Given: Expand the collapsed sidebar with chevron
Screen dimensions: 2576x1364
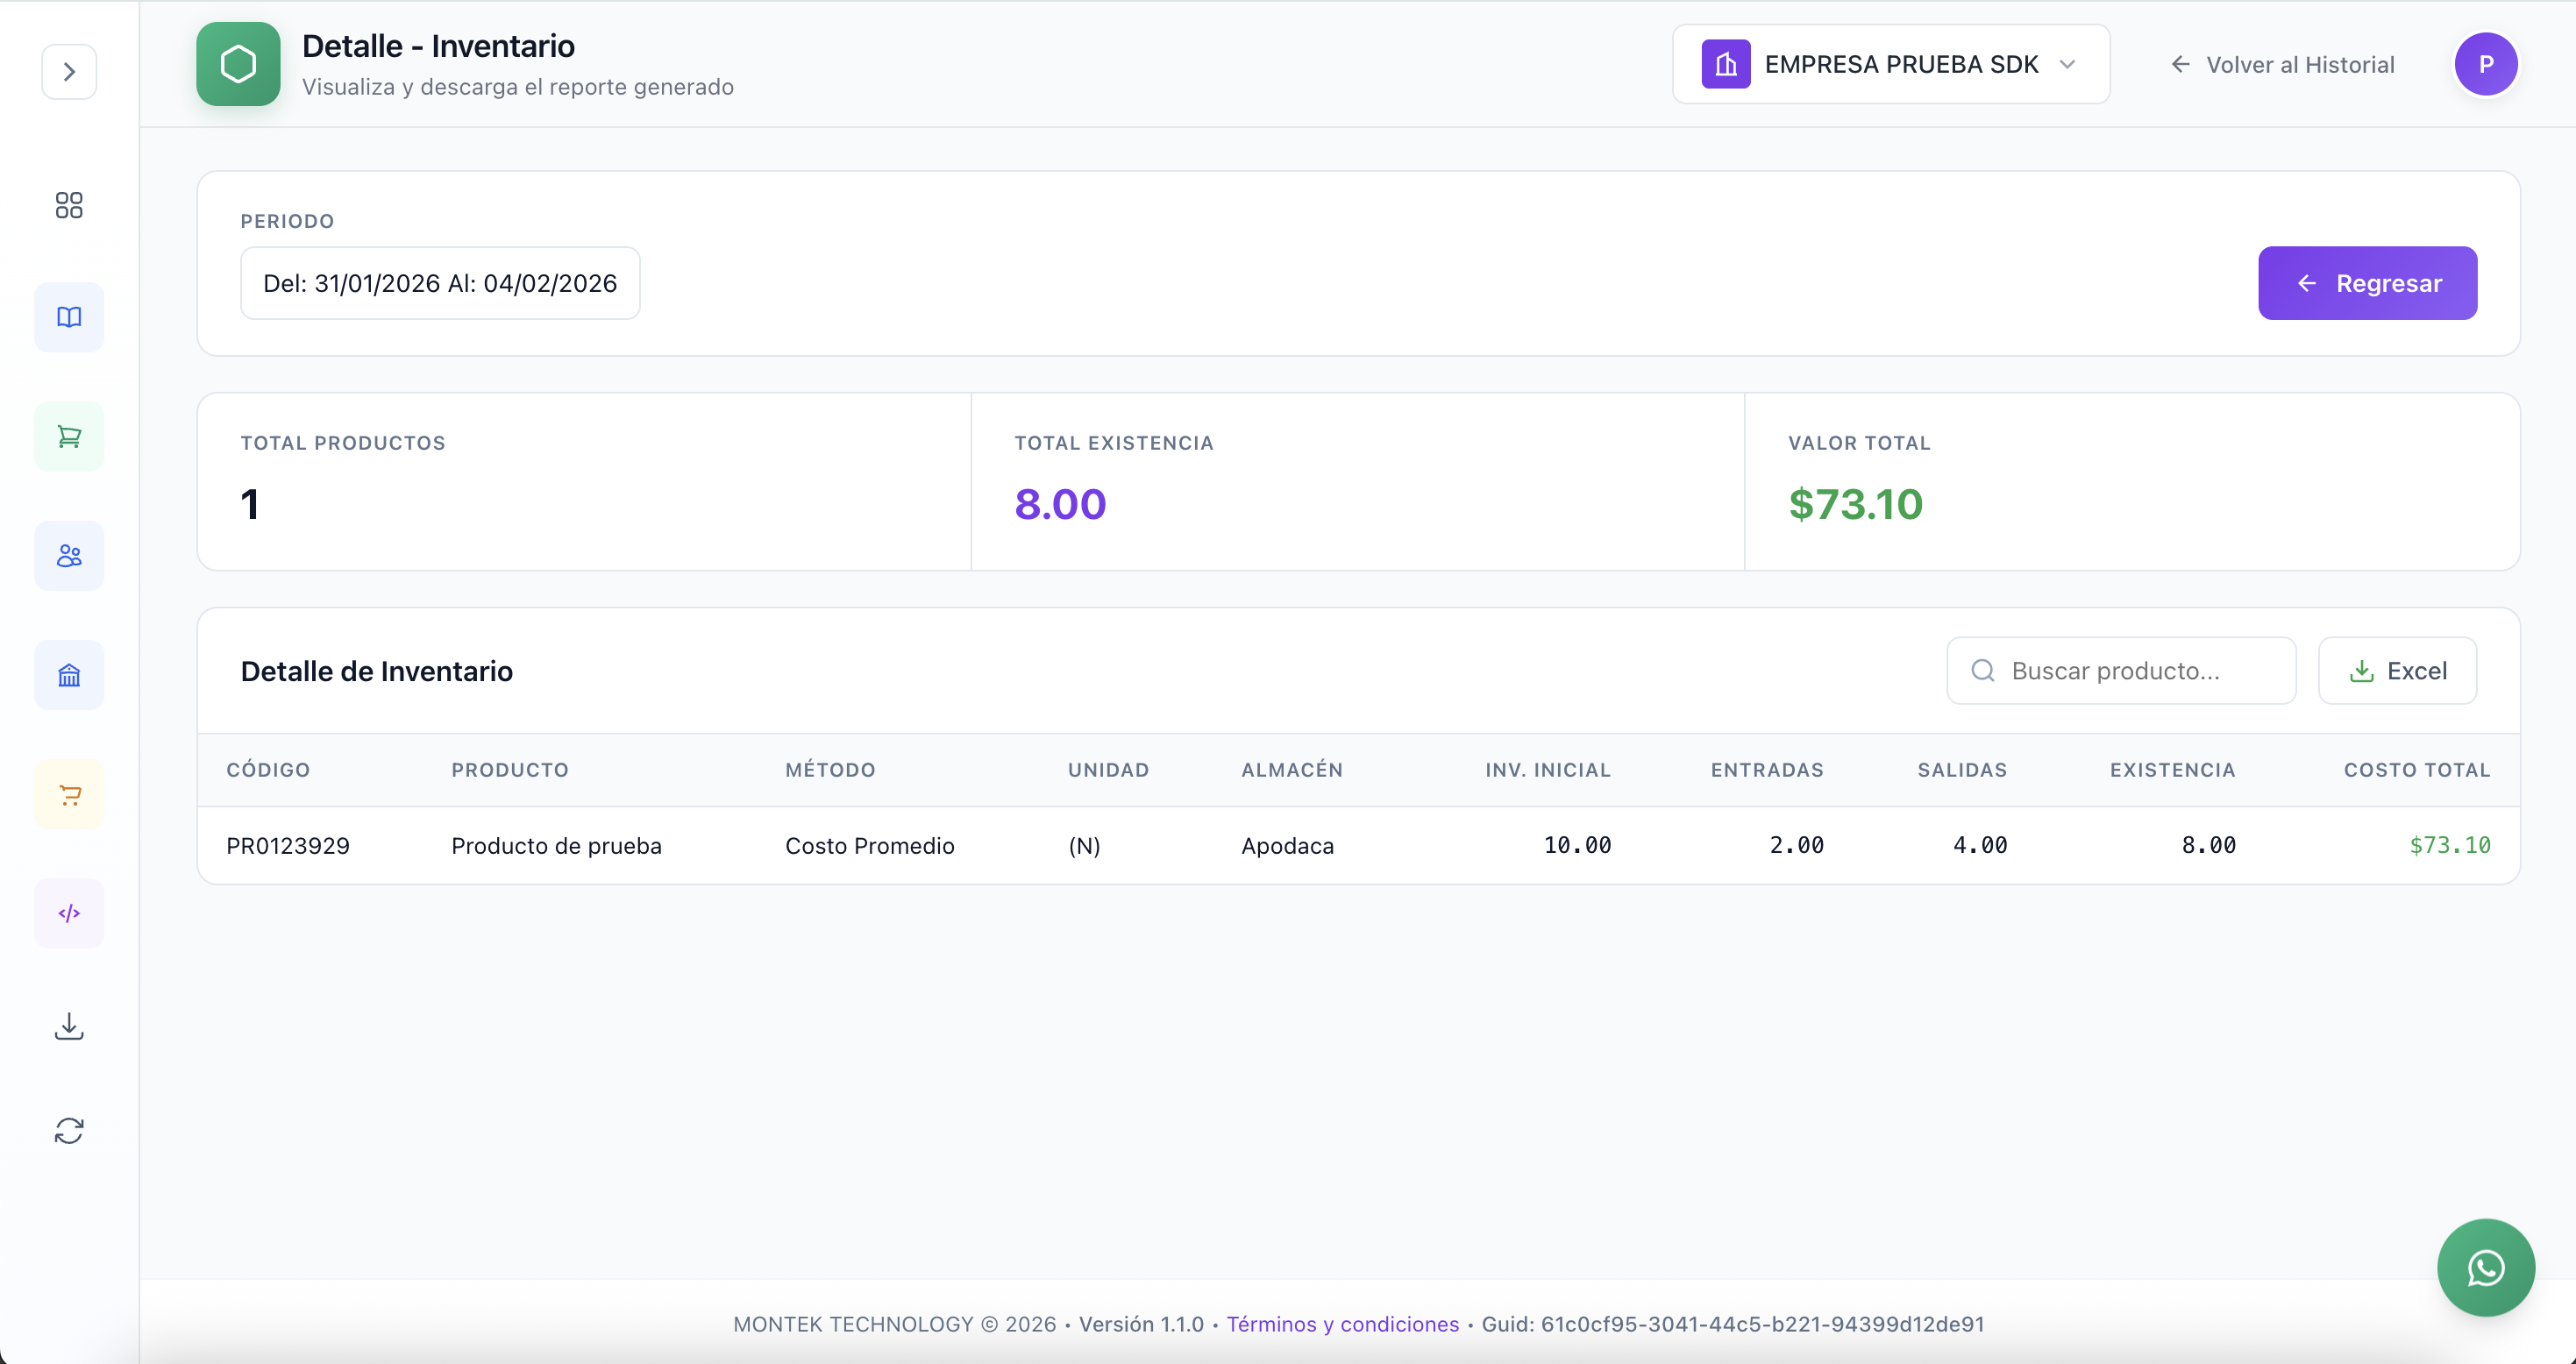Looking at the screenshot, I should 69,72.
